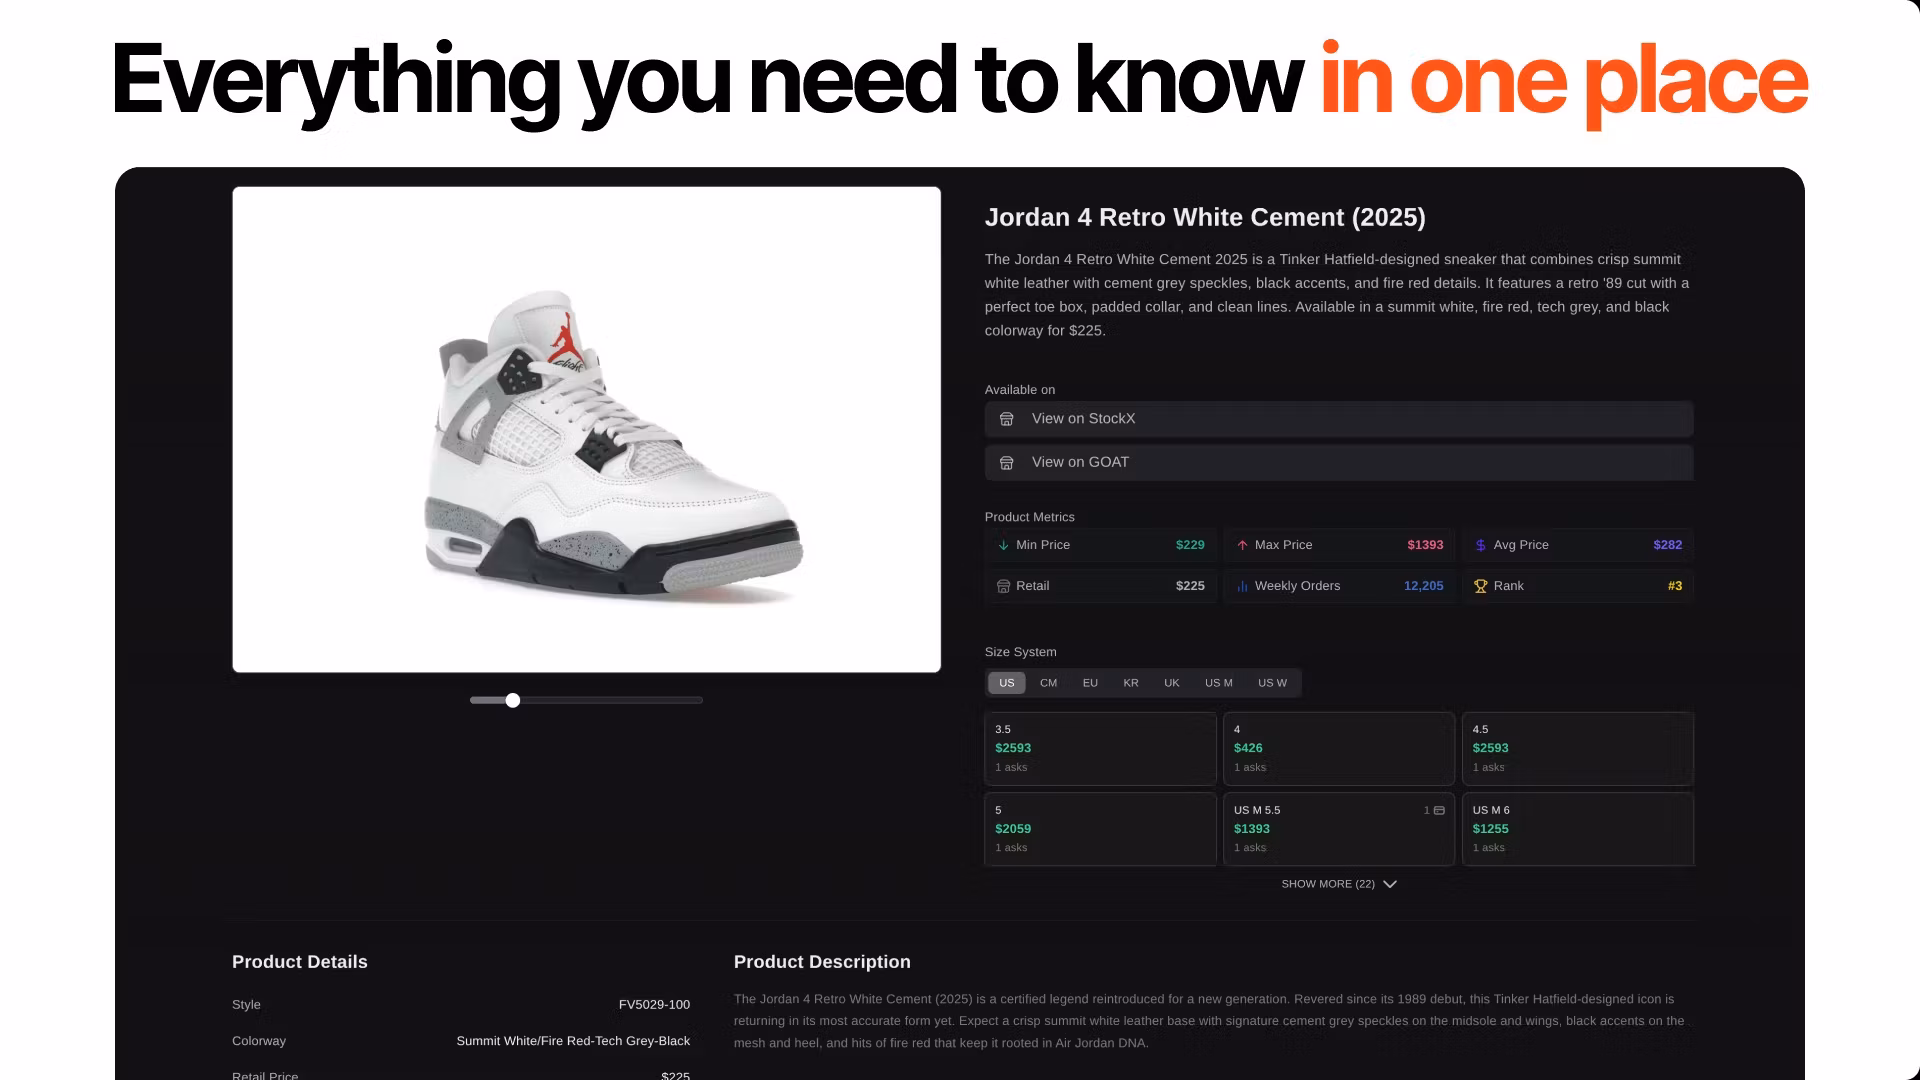
Task: Click the Max Price $1393 metric
Action: pyautogui.click(x=1339, y=545)
